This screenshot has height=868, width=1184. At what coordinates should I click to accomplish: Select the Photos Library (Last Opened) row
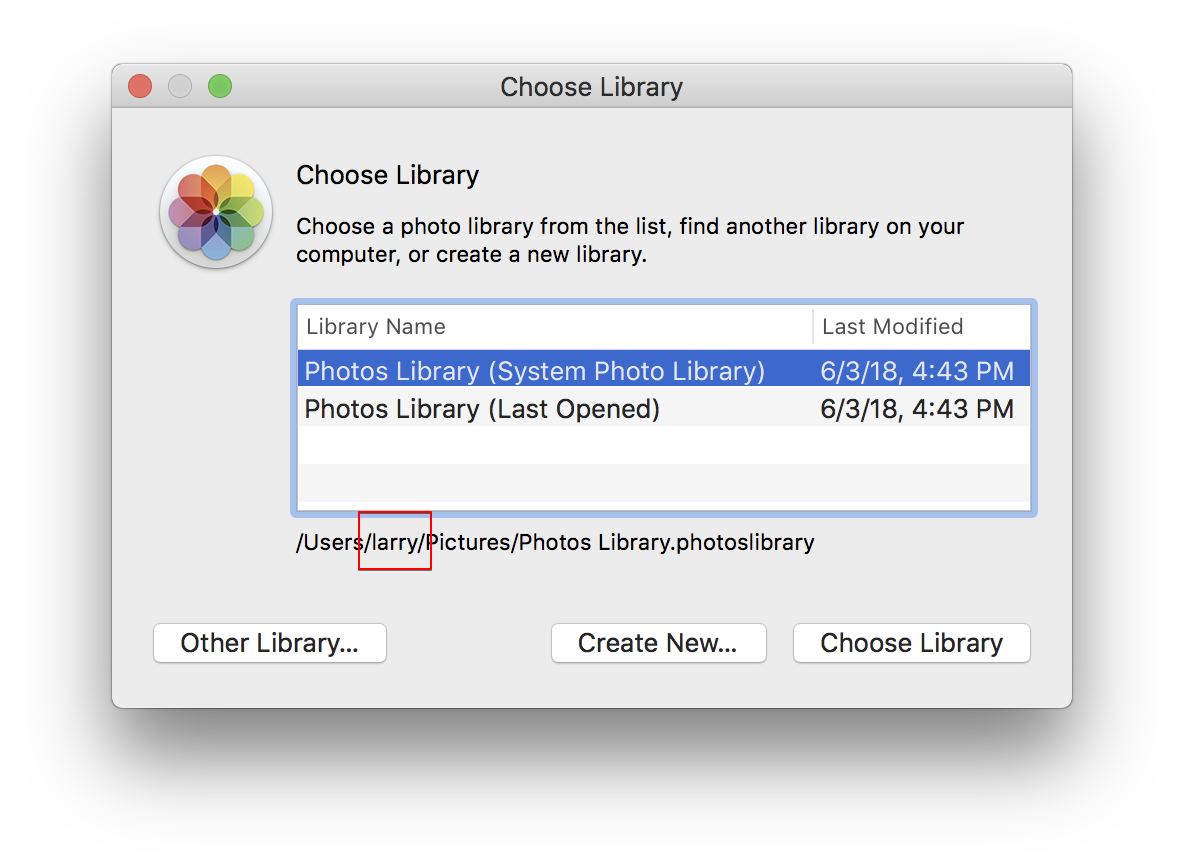click(x=482, y=409)
